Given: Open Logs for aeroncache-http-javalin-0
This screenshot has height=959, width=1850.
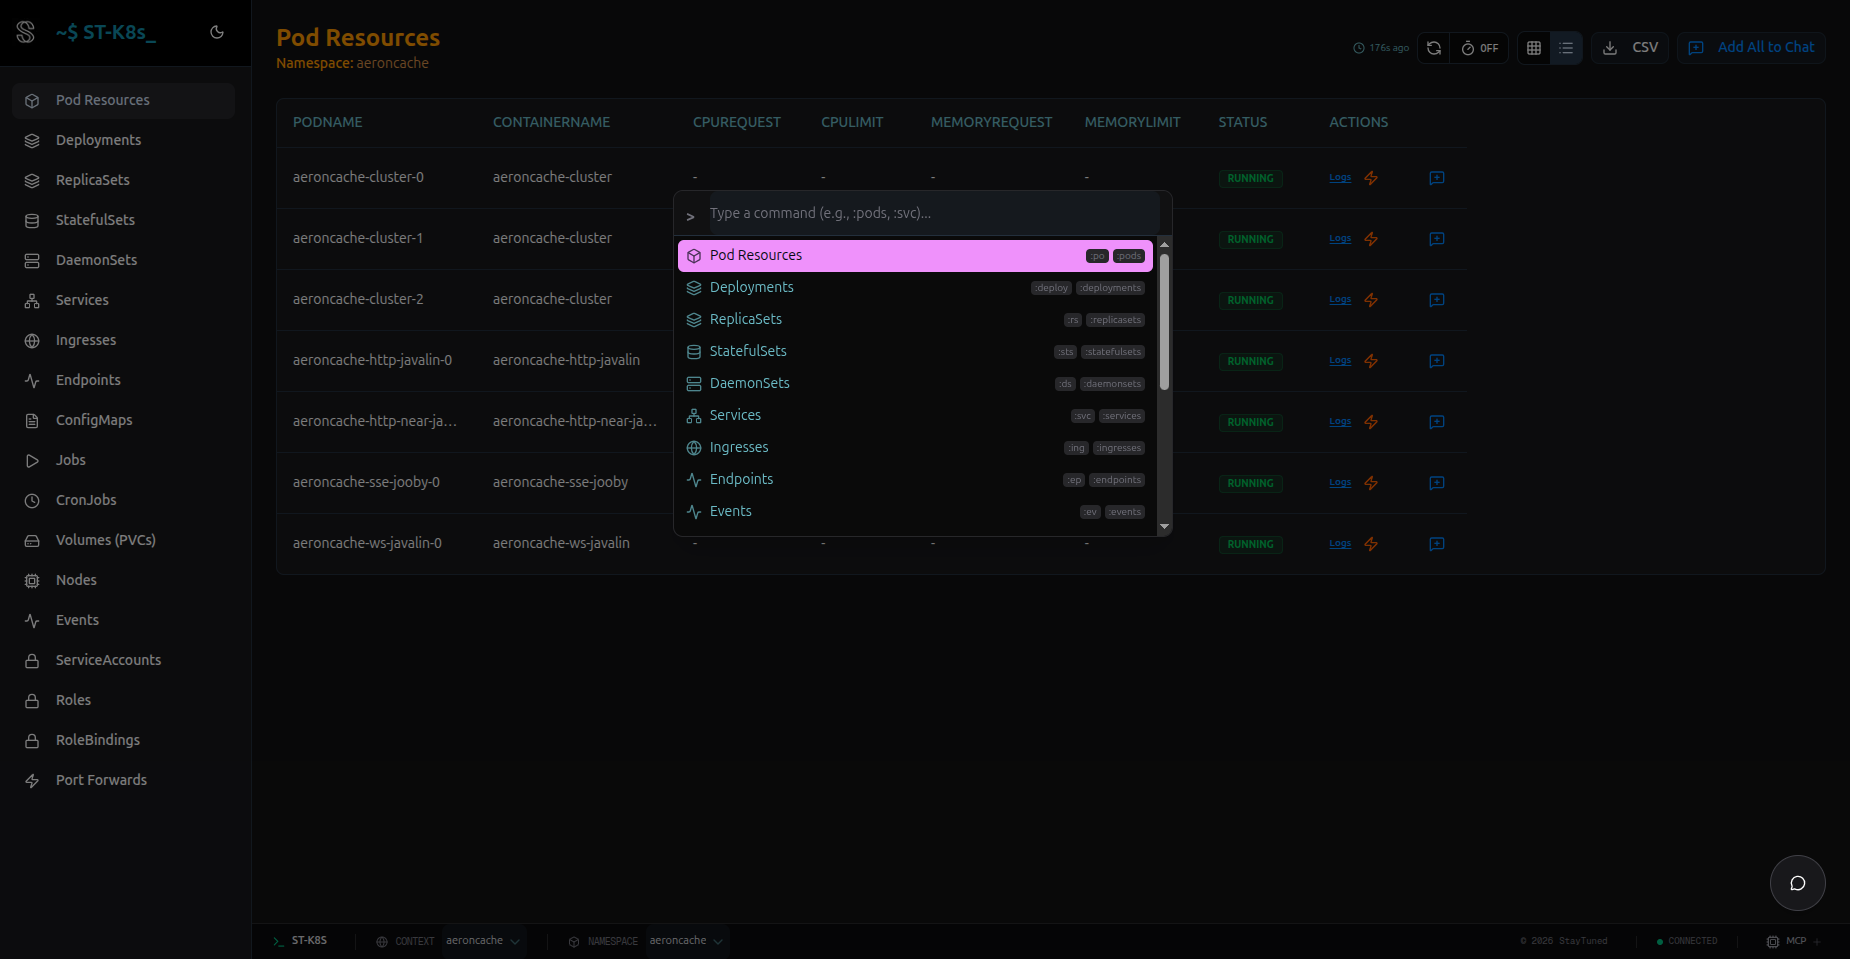Looking at the screenshot, I should coord(1340,361).
